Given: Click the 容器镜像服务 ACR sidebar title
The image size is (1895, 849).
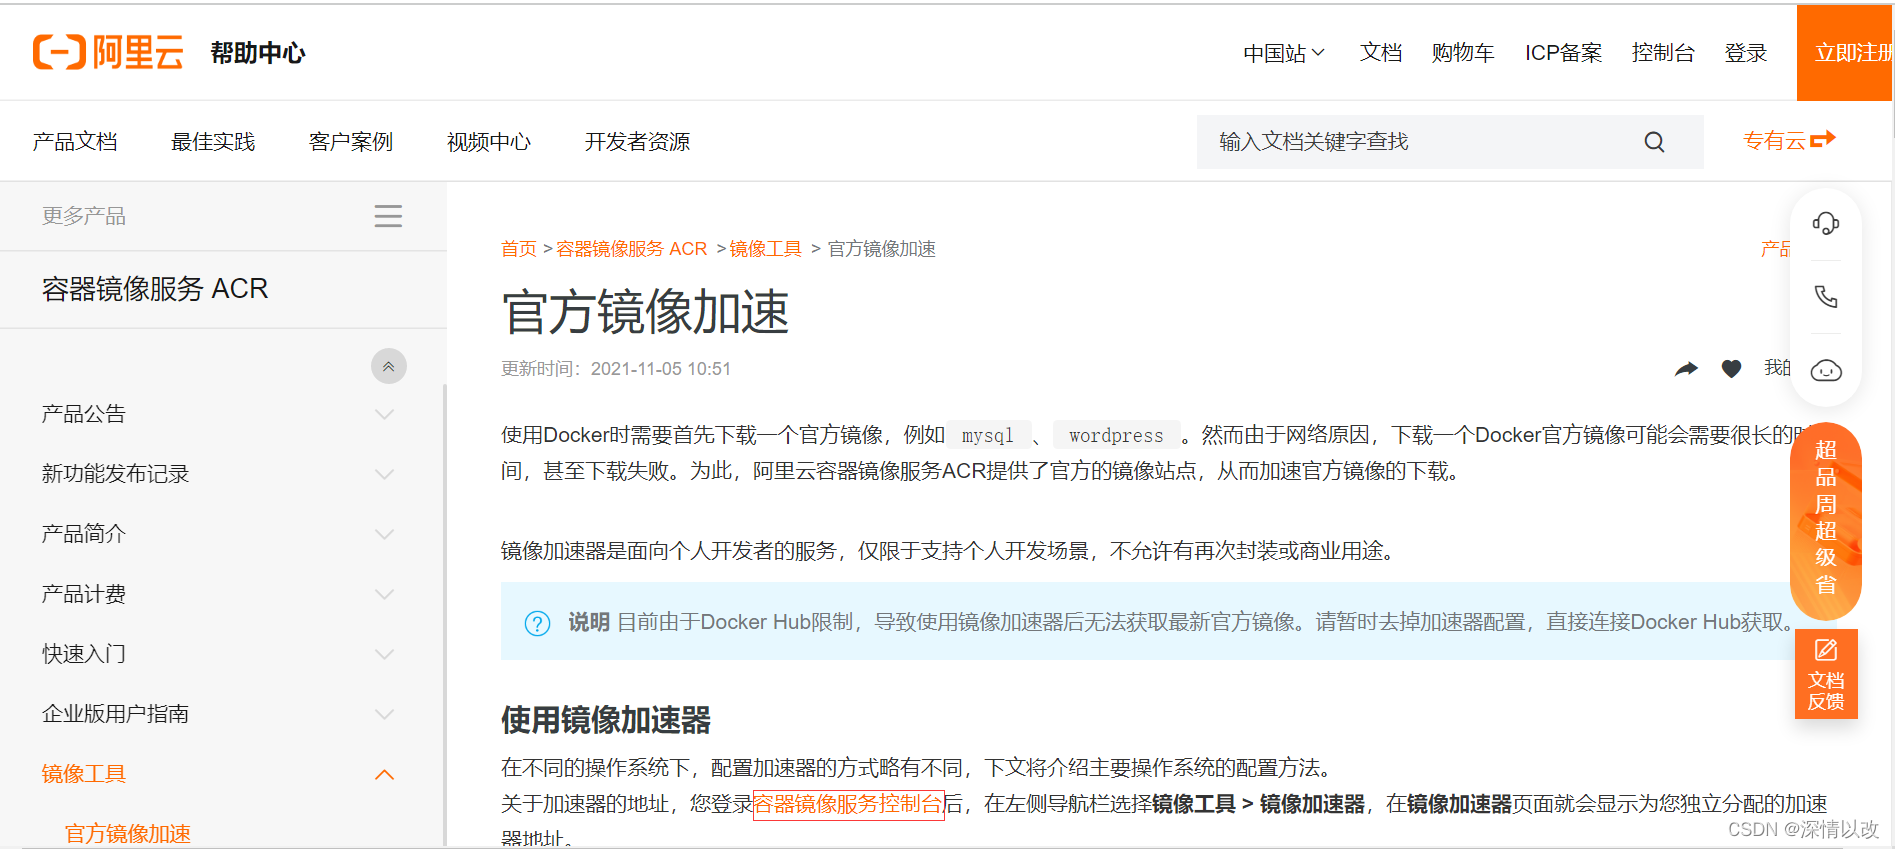Looking at the screenshot, I should point(155,289).
